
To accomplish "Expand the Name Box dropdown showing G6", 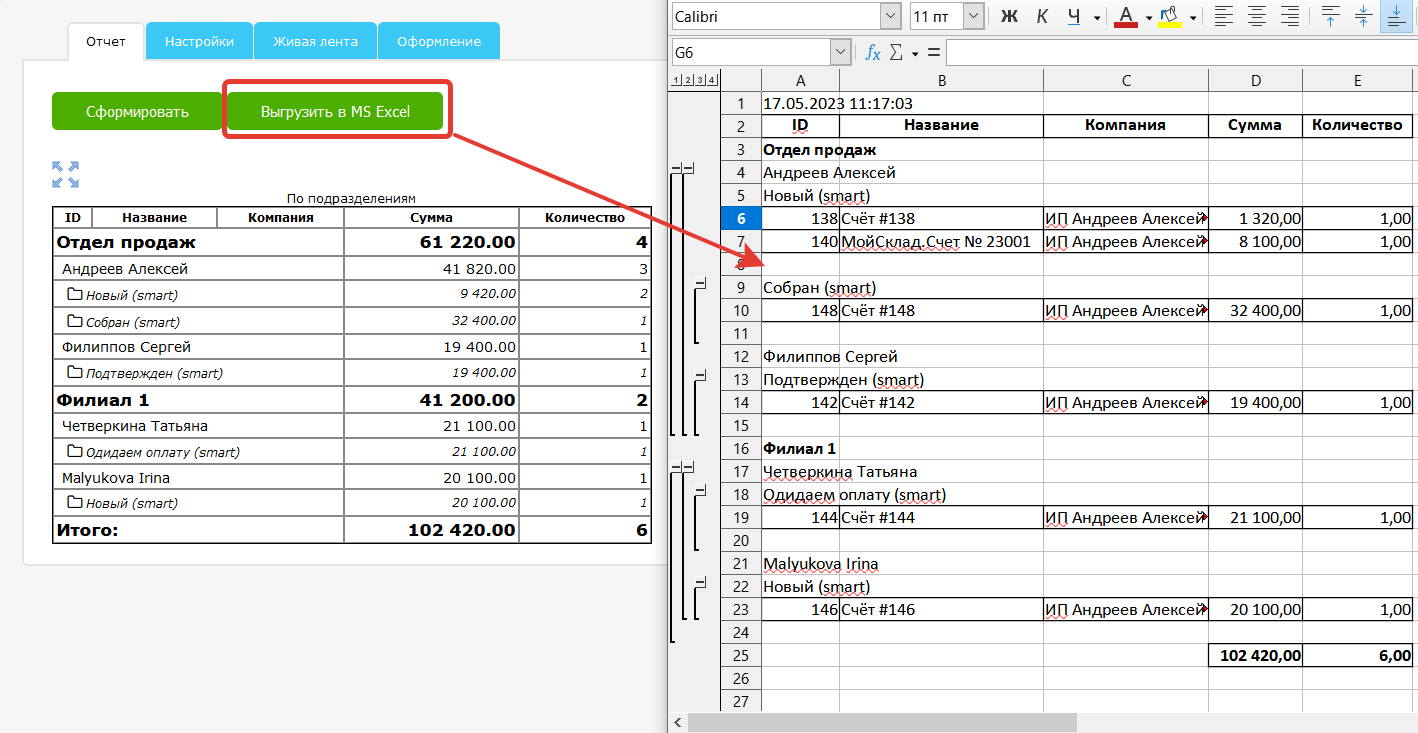I will point(840,52).
